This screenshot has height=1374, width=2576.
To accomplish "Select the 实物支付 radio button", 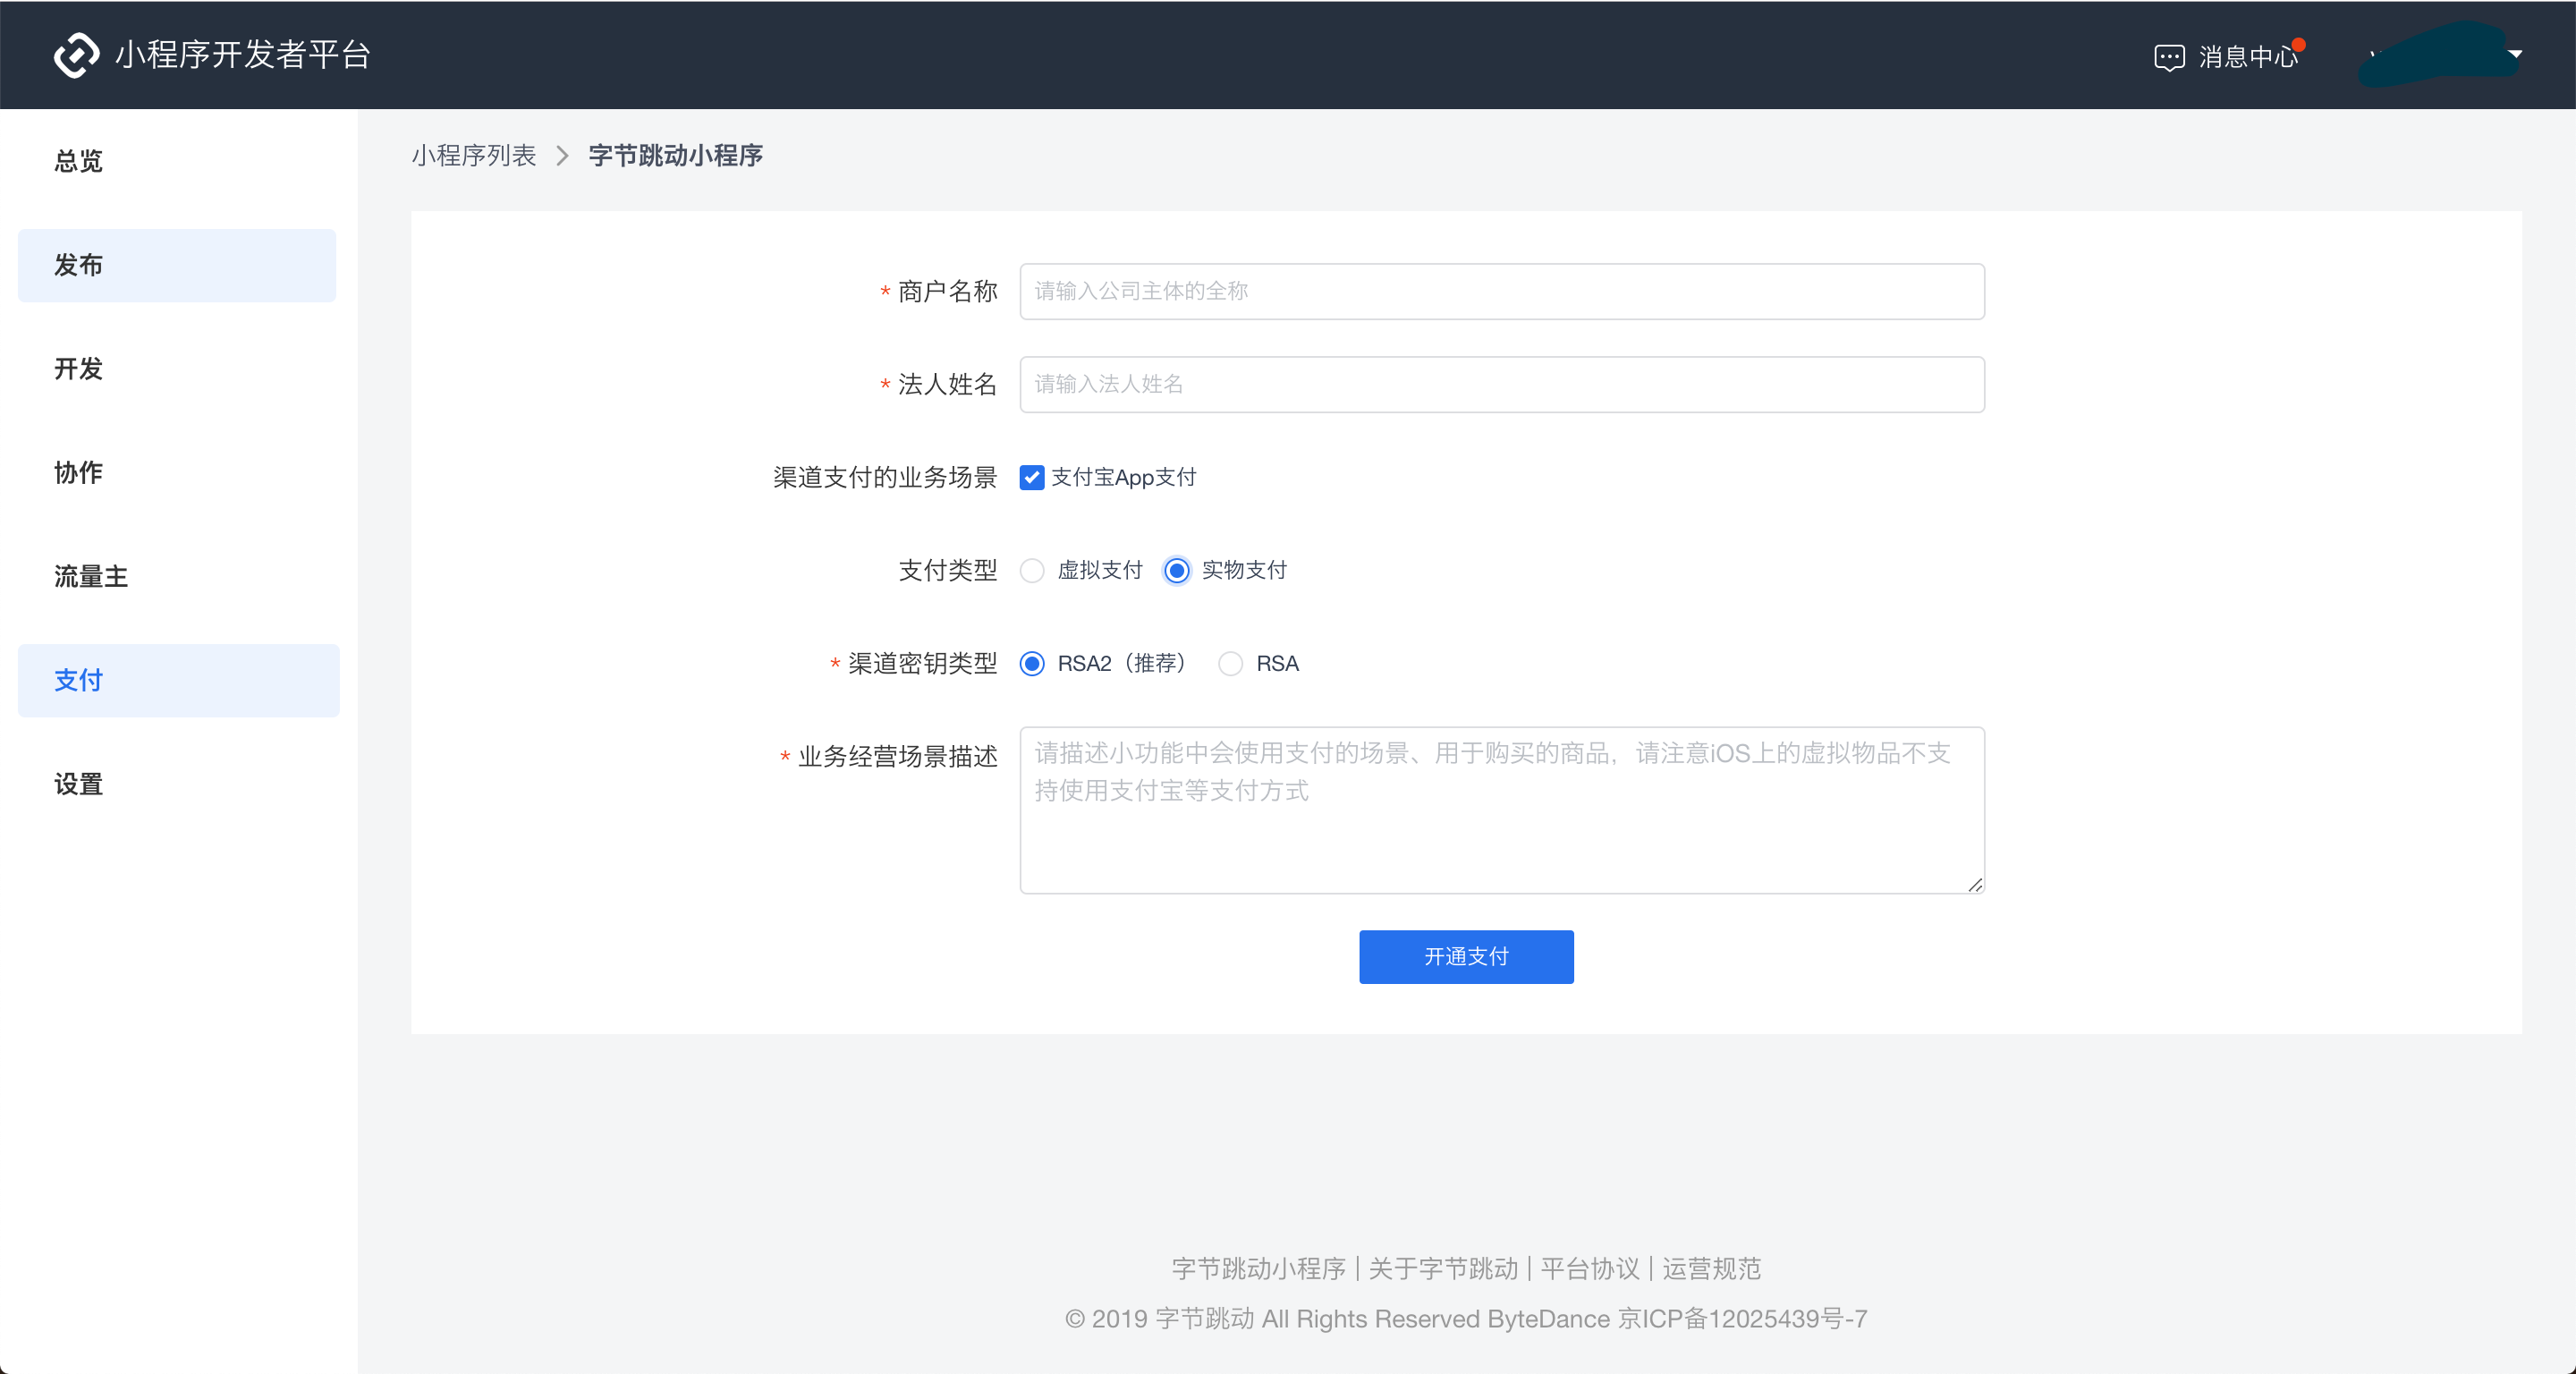I will [1176, 570].
